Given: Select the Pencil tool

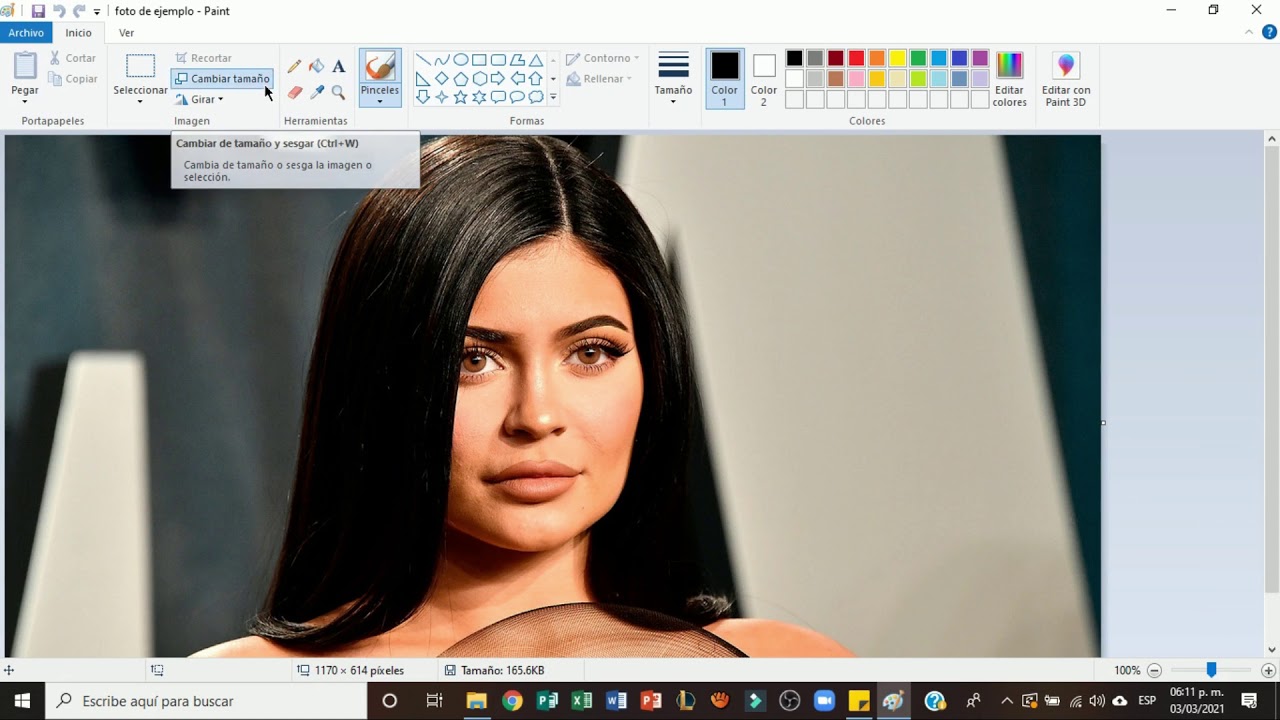Looking at the screenshot, I should [x=294, y=66].
